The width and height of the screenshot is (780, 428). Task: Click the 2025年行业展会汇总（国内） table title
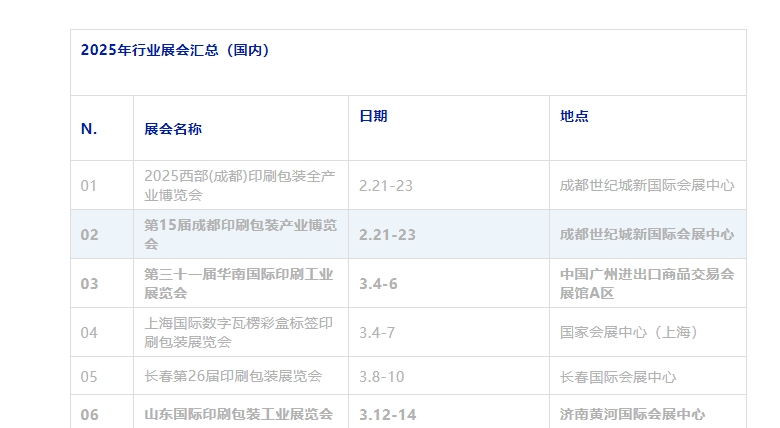tap(175, 50)
